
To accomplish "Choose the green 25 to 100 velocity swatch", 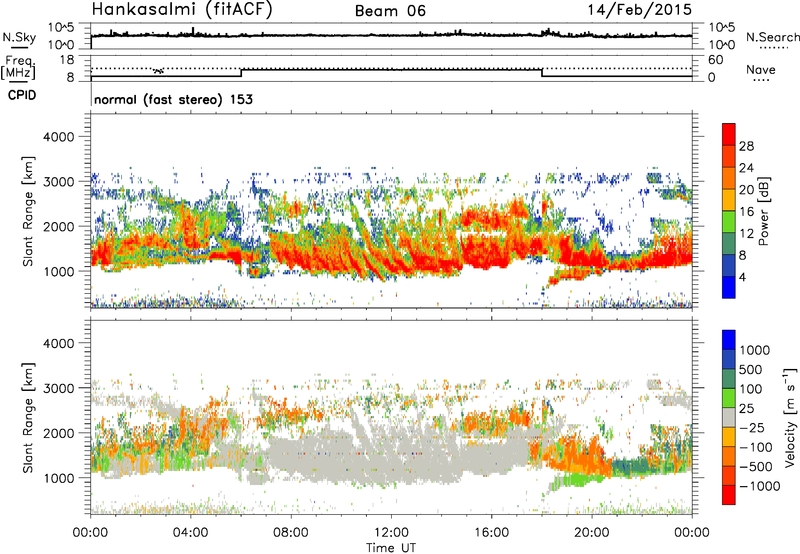I will pos(729,398).
